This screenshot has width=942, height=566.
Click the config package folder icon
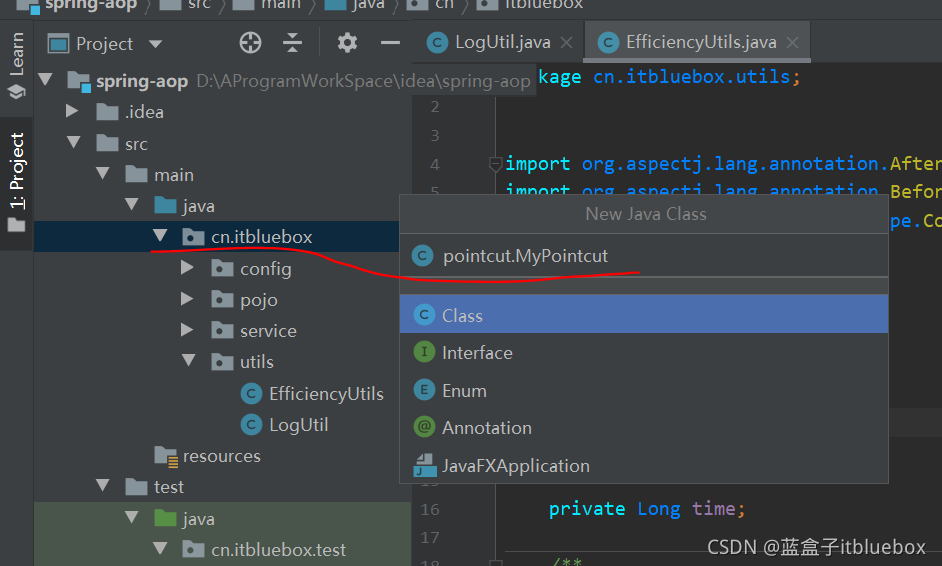[222, 268]
